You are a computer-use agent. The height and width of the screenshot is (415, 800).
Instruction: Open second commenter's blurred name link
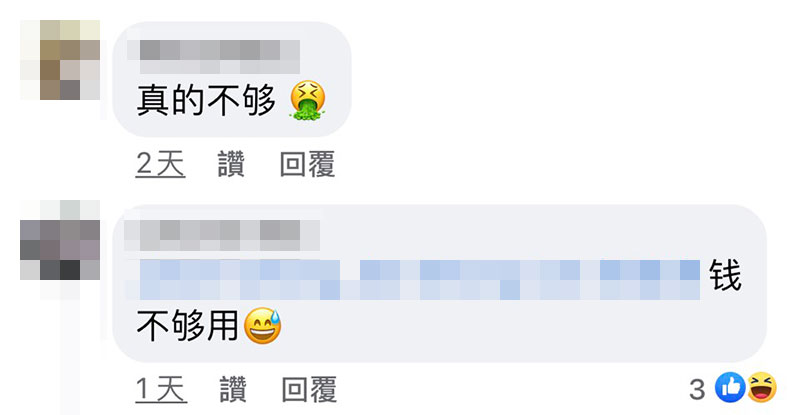(222, 235)
